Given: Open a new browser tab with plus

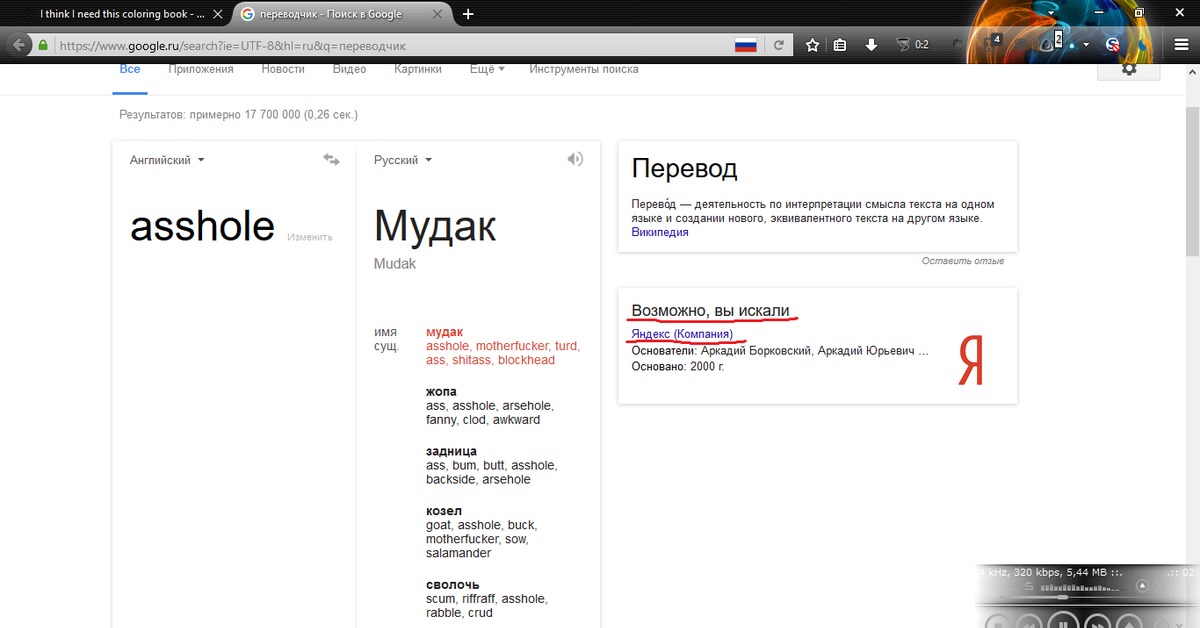Looking at the screenshot, I should [x=468, y=14].
